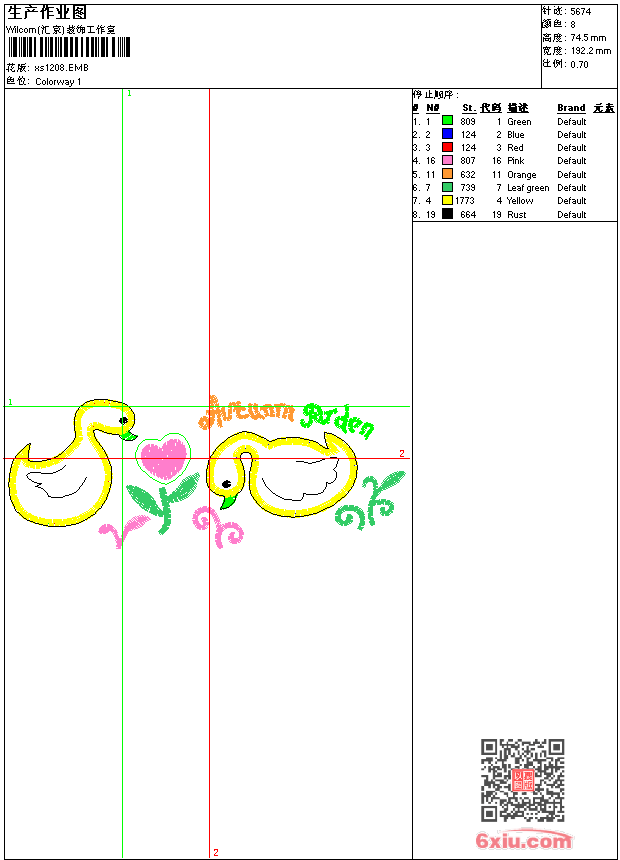
Task: Click the pink heart in the design
Action: pos(164,458)
